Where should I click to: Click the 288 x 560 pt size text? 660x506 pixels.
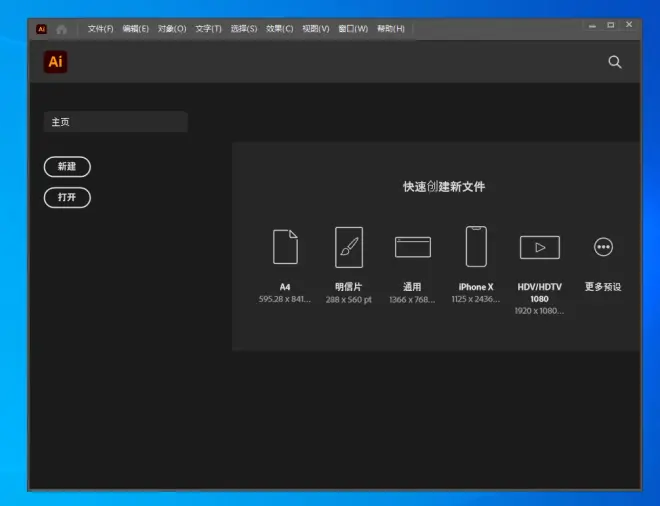[349, 300]
